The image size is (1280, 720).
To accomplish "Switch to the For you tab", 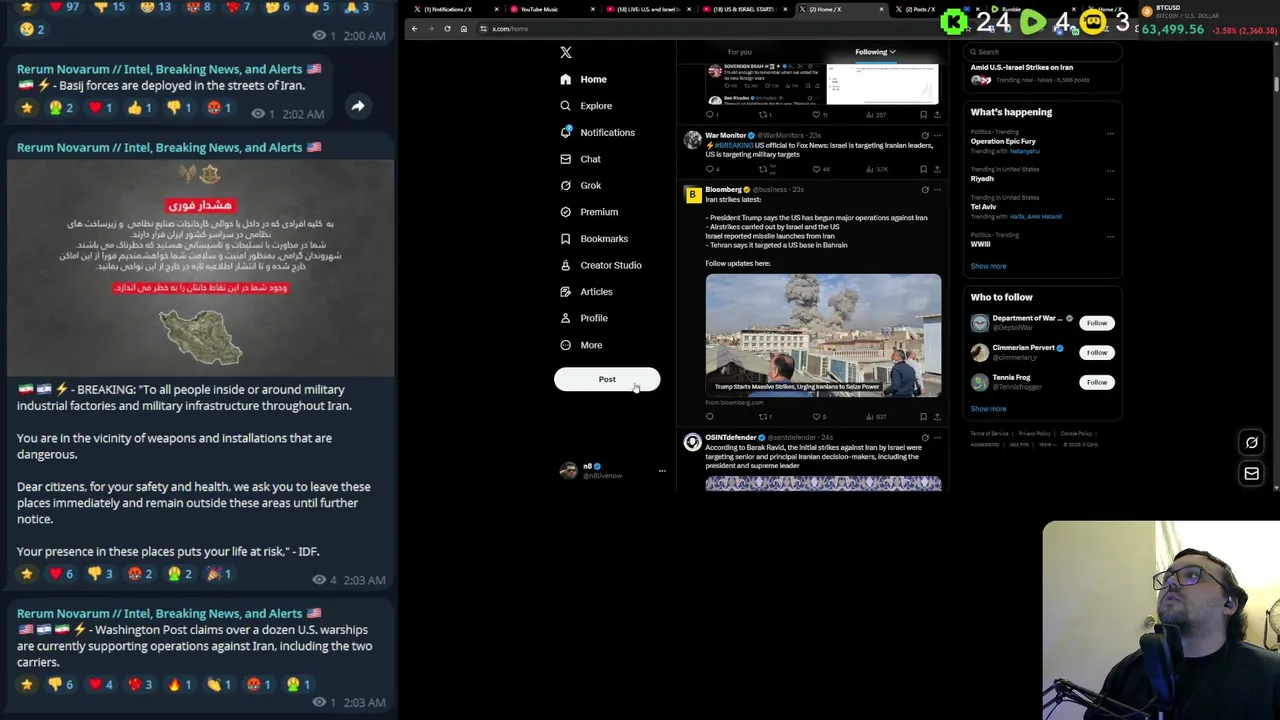I will point(740,52).
